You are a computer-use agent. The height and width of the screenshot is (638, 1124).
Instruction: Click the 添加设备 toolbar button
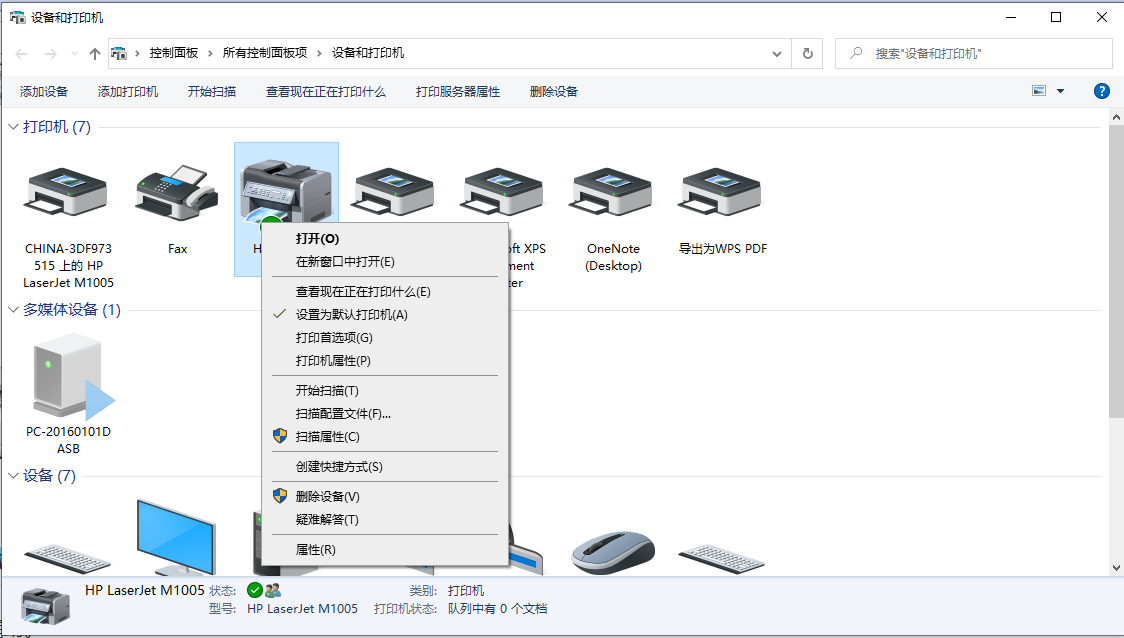click(x=45, y=90)
